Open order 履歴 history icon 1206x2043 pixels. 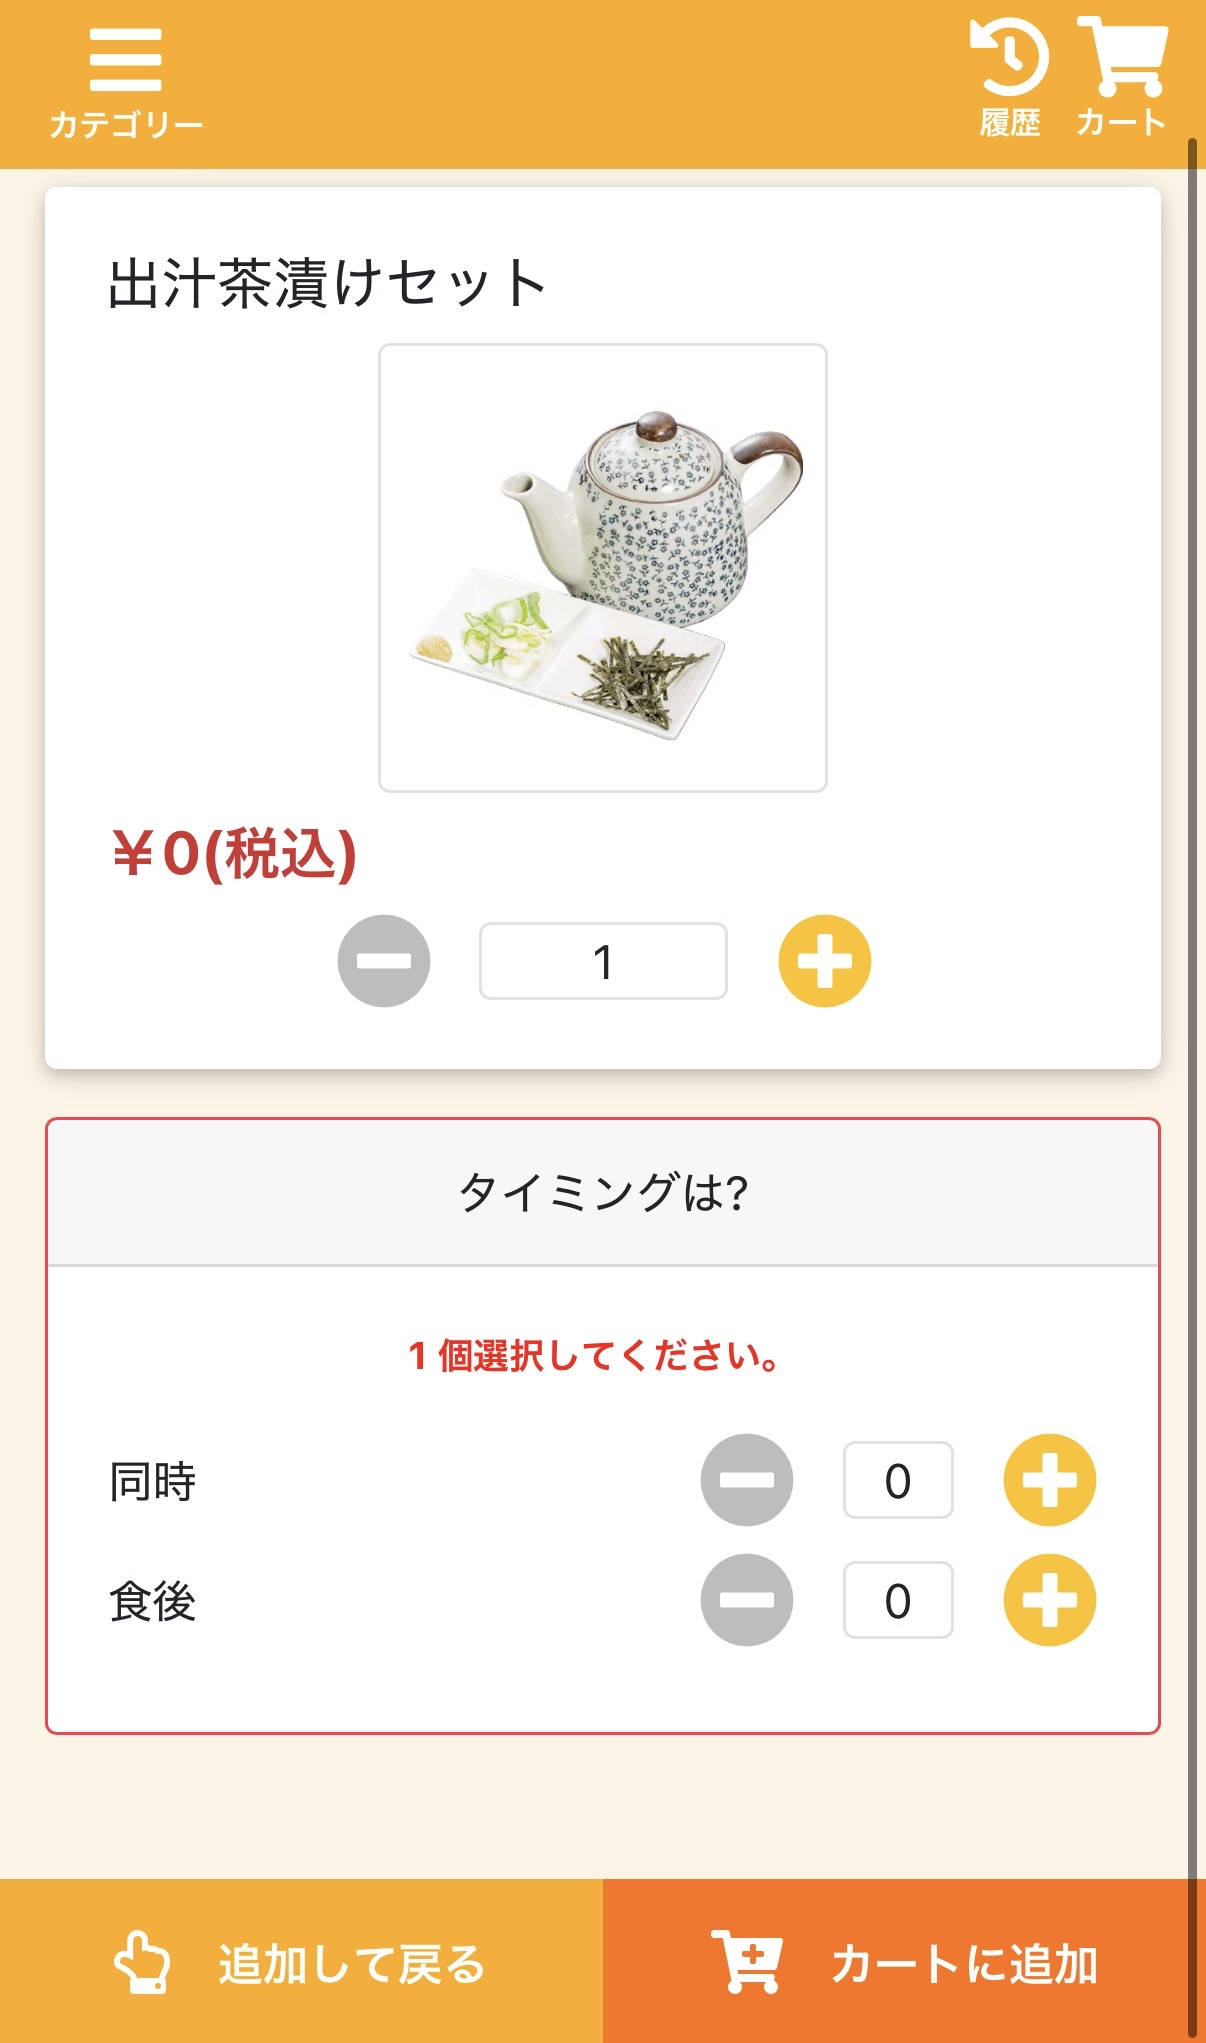pos(1010,80)
